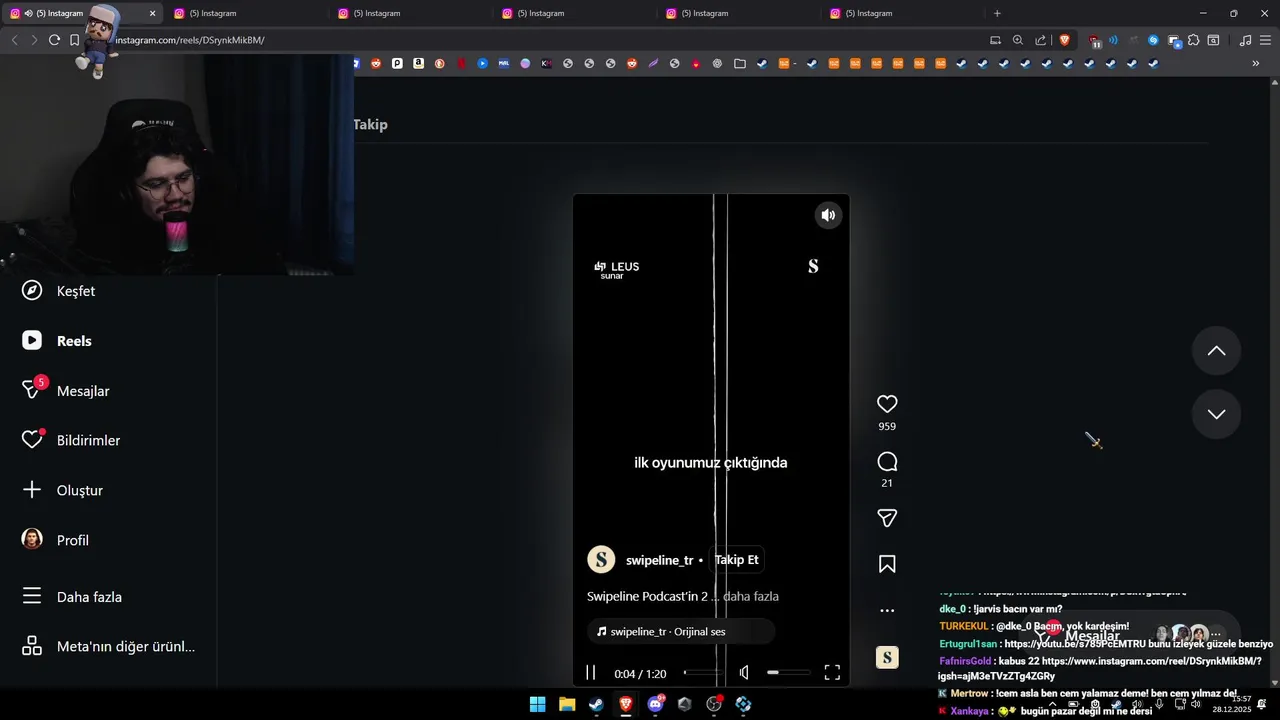Screen dimensions: 1280x720
Task: Open Brave browser taskbar icon
Action: pos(626,704)
